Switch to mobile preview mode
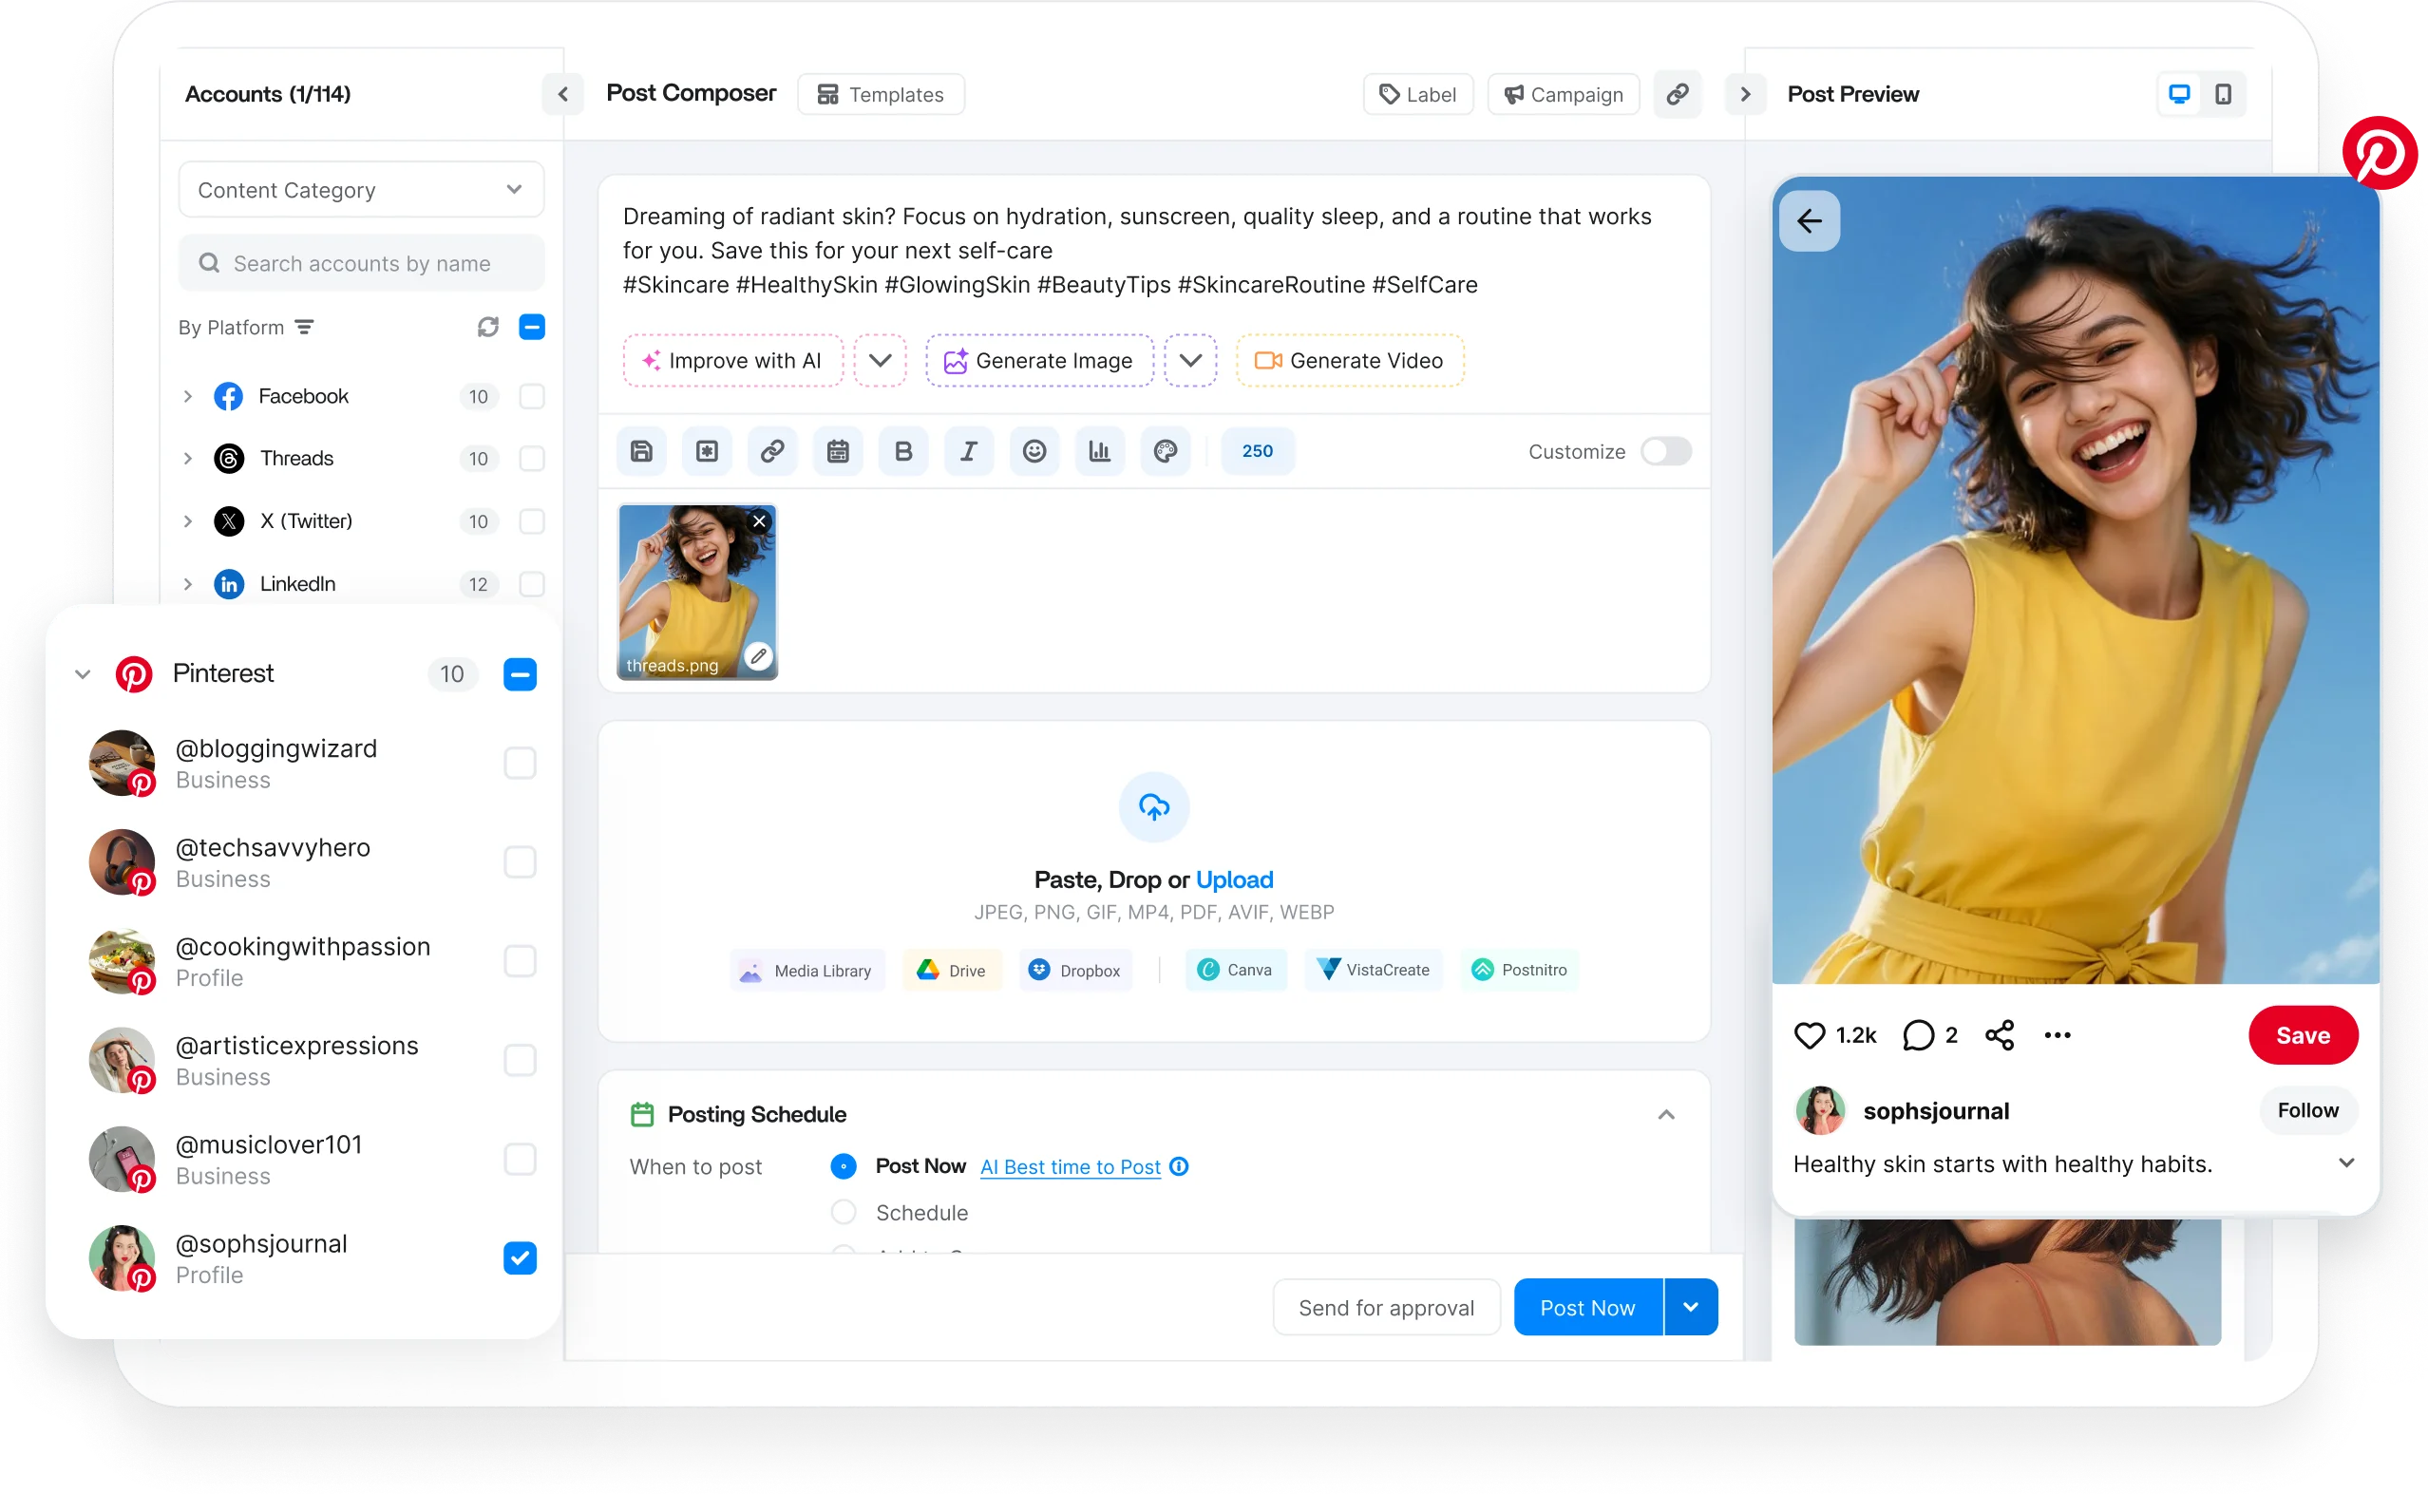Image resolution: width=2428 pixels, height=1512 pixels. click(x=2223, y=94)
